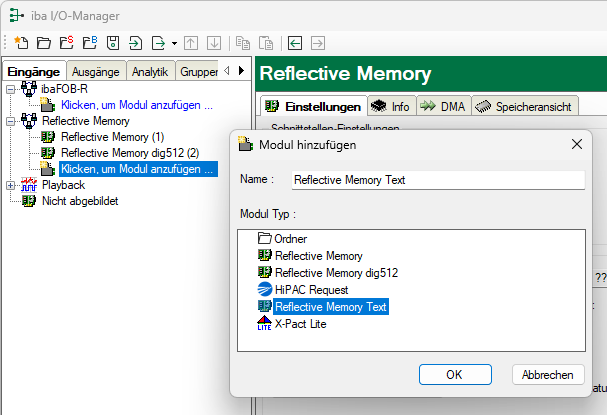Confirm dialog with OK button
607x415 pixels.
coord(453,374)
